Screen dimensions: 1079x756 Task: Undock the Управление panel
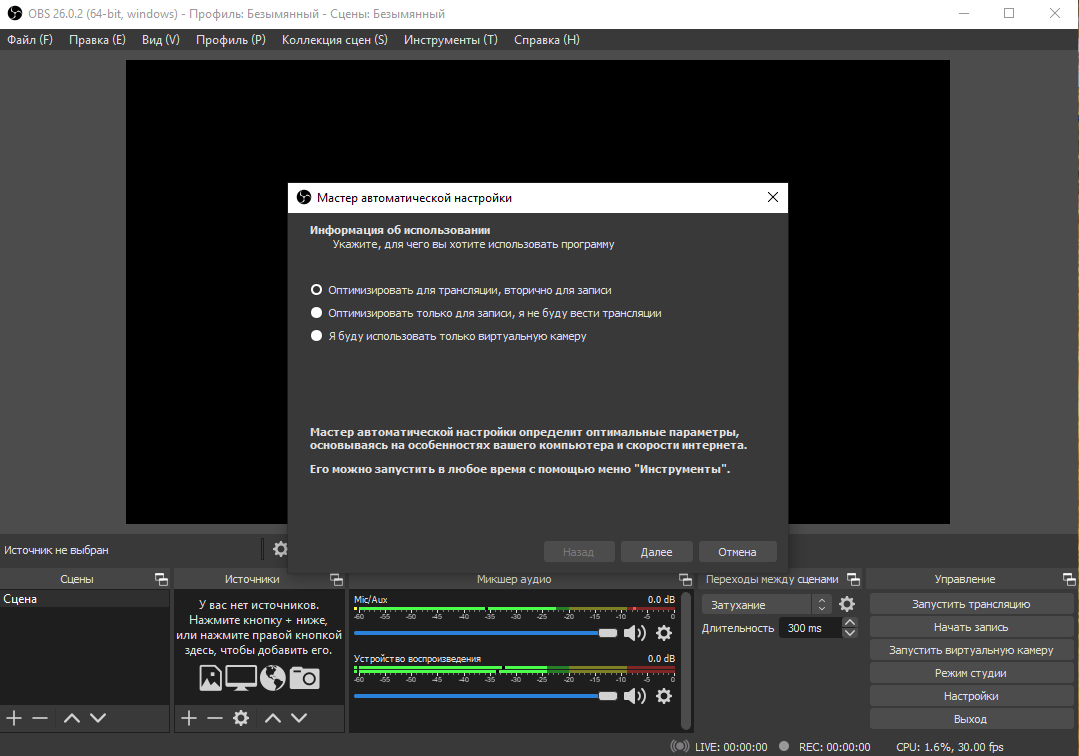[1069, 579]
